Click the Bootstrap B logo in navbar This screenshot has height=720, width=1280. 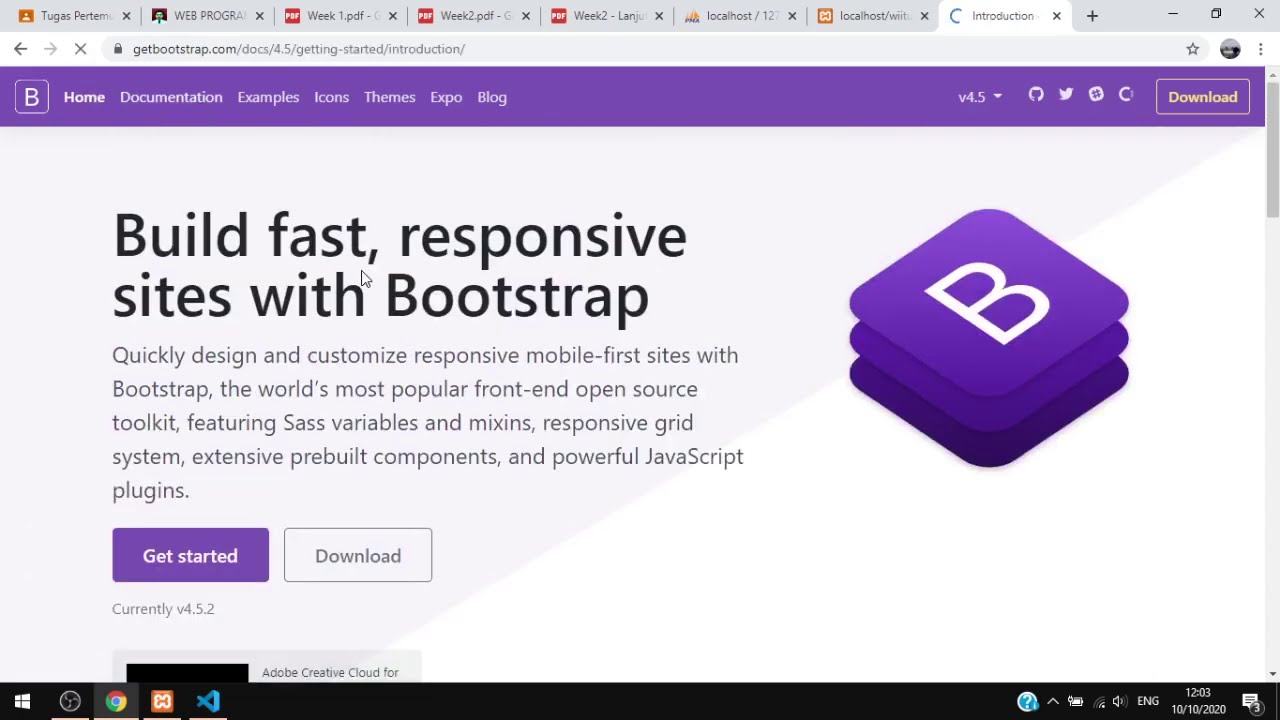pos(32,97)
